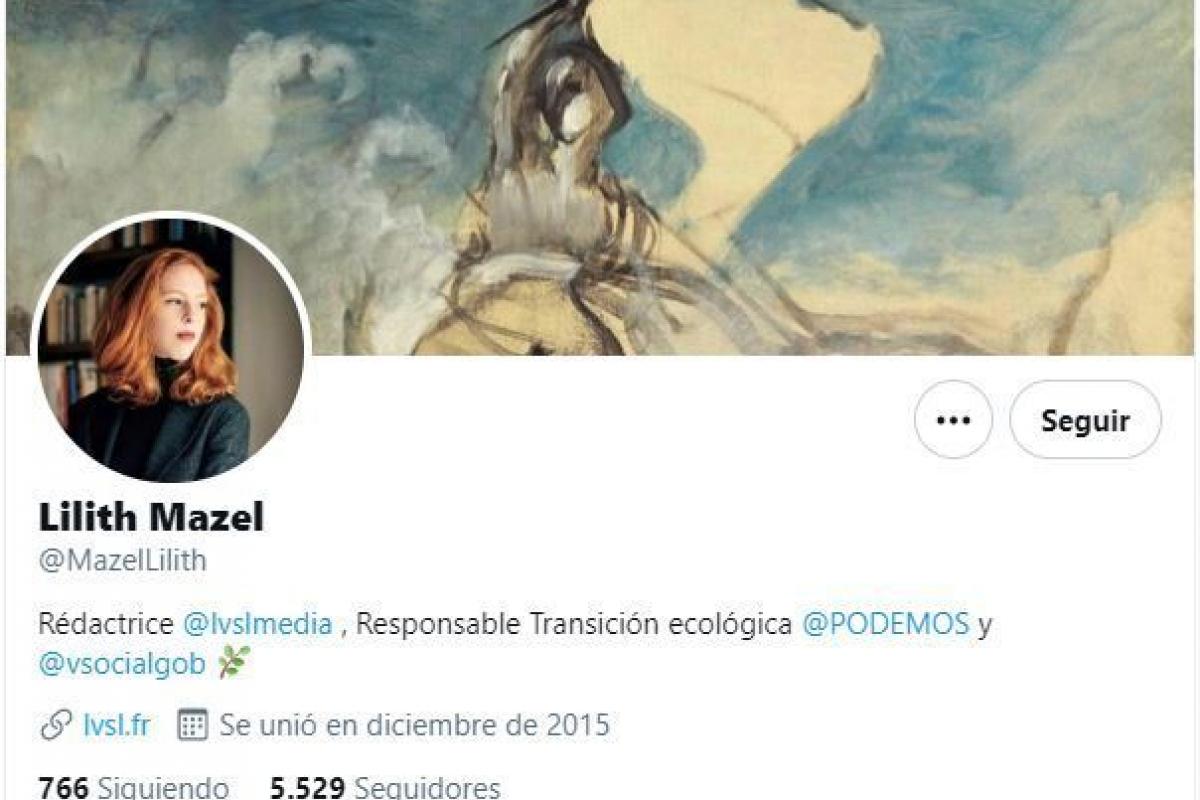Click the 'Se unió en diciembre de 2015' text
The height and width of the screenshot is (800, 1200).
[414, 725]
